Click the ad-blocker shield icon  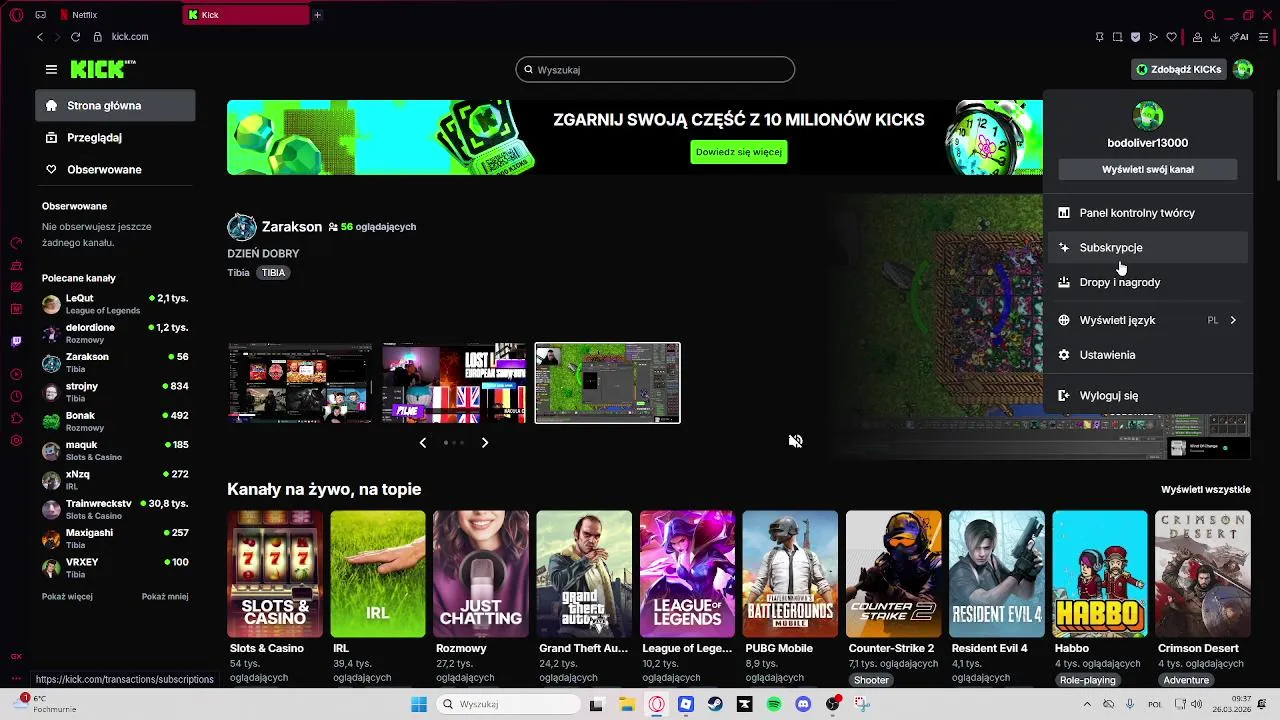1135,37
